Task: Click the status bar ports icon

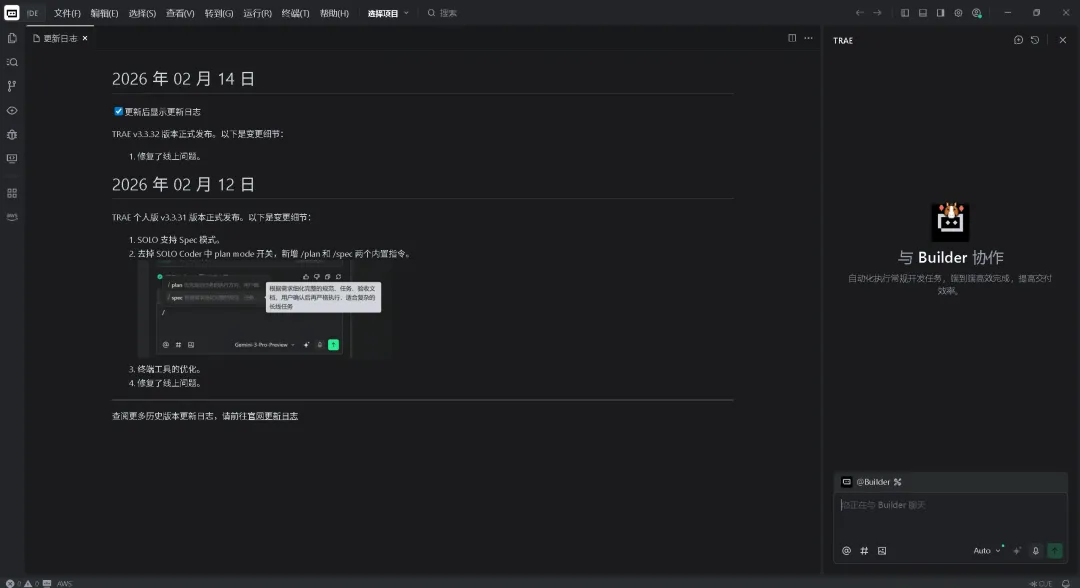Action: (x=47, y=583)
